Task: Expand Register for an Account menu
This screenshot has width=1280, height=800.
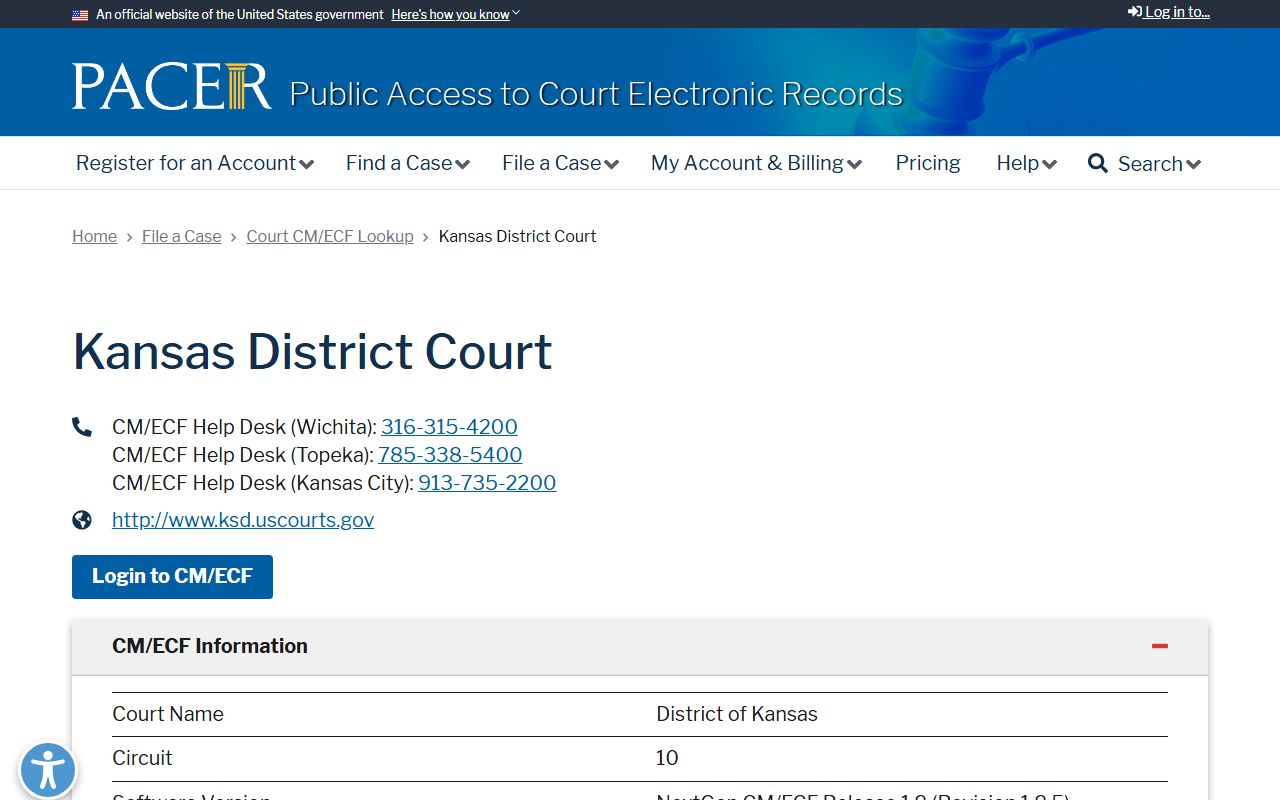Action: pyautogui.click(x=195, y=163)
